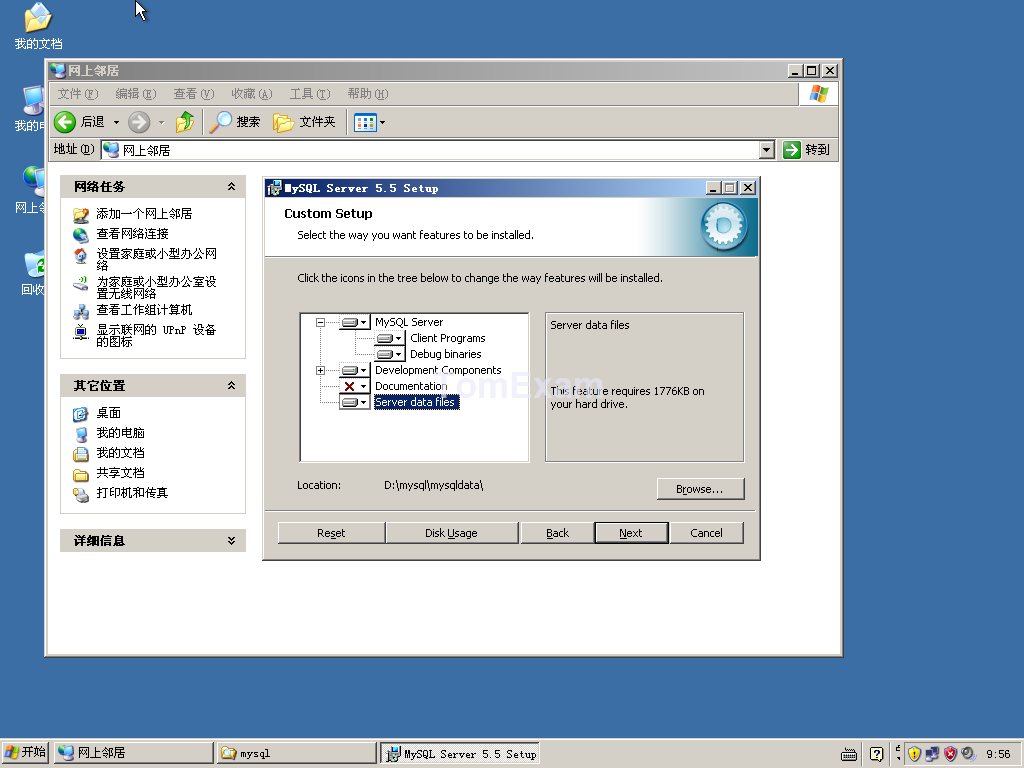Viewport: 1024px width, 768px height.
Task: Select Documentation in feature tree
Action: coord(411,386)
